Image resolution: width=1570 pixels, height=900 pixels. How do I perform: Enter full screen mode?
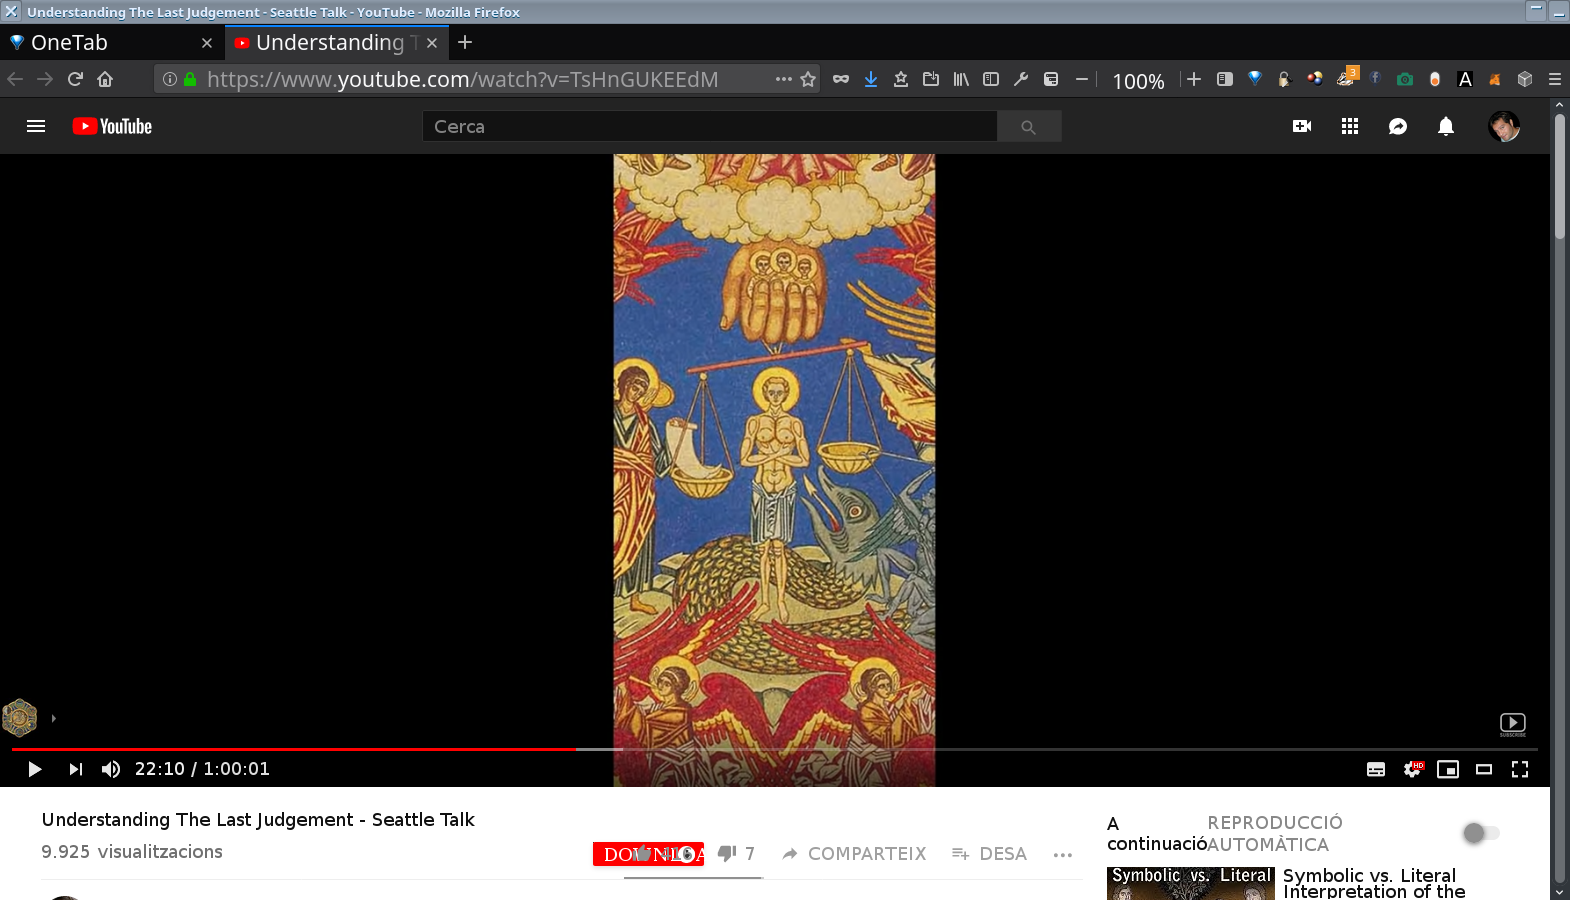click(x=1520, y=769)
